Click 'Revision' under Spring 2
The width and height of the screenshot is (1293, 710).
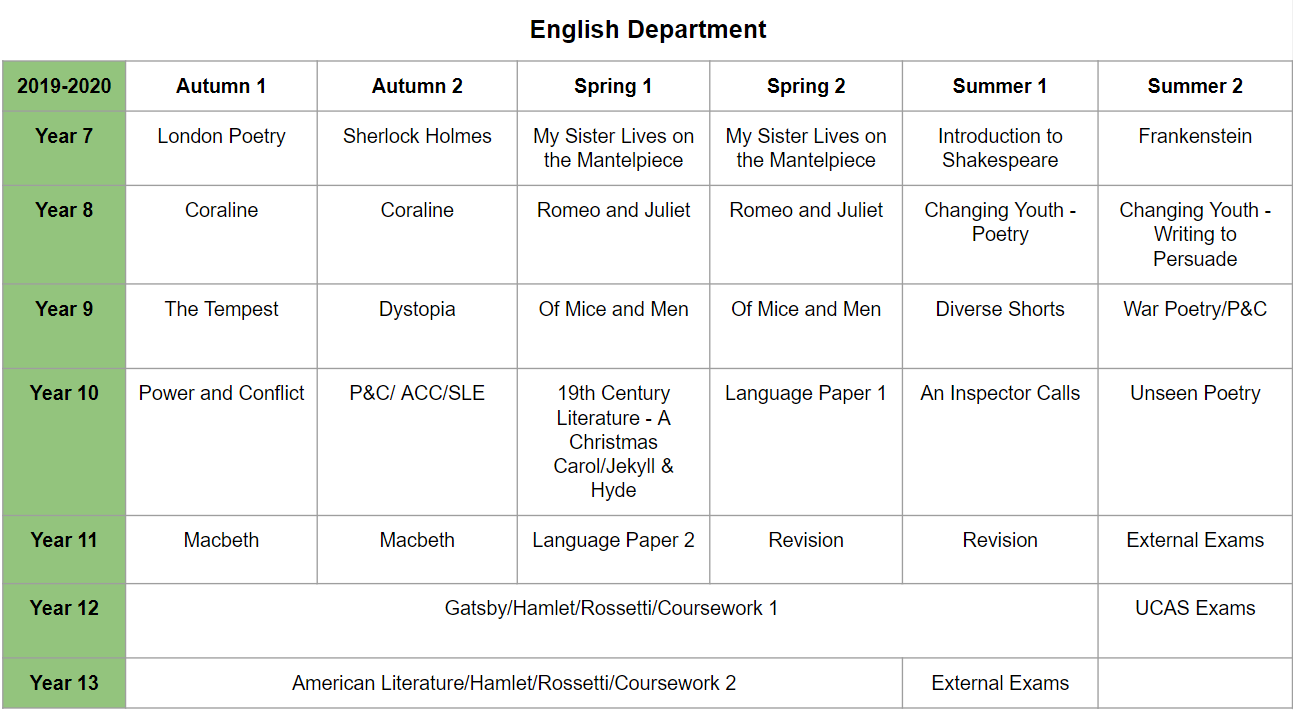806,549
